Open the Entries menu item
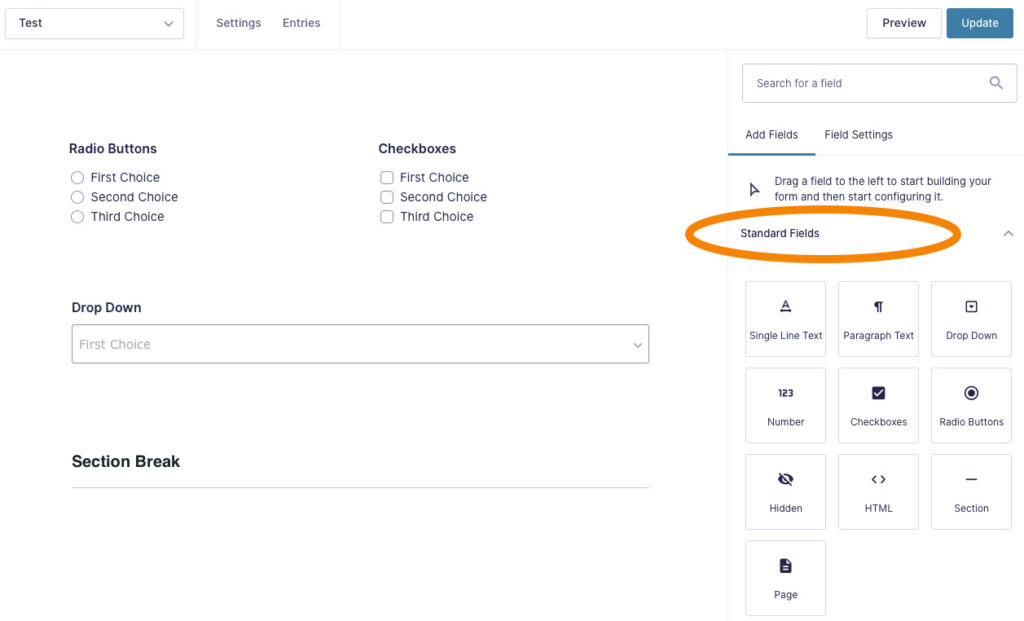The height and width of the screenshot is (621, 1024). click(301, 23)
